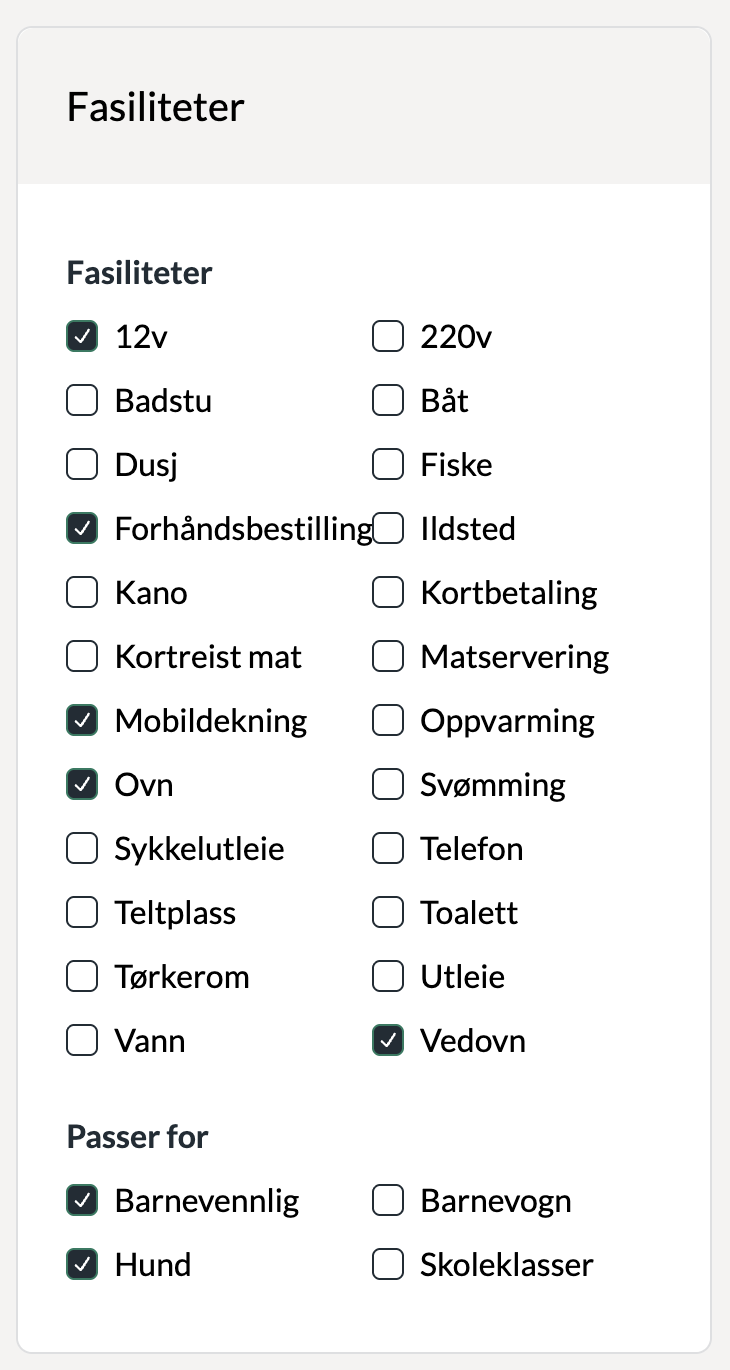The image size is (730, 1370).
Task: Disable the Mobildekning checkbox
Action: coord(82,721)
